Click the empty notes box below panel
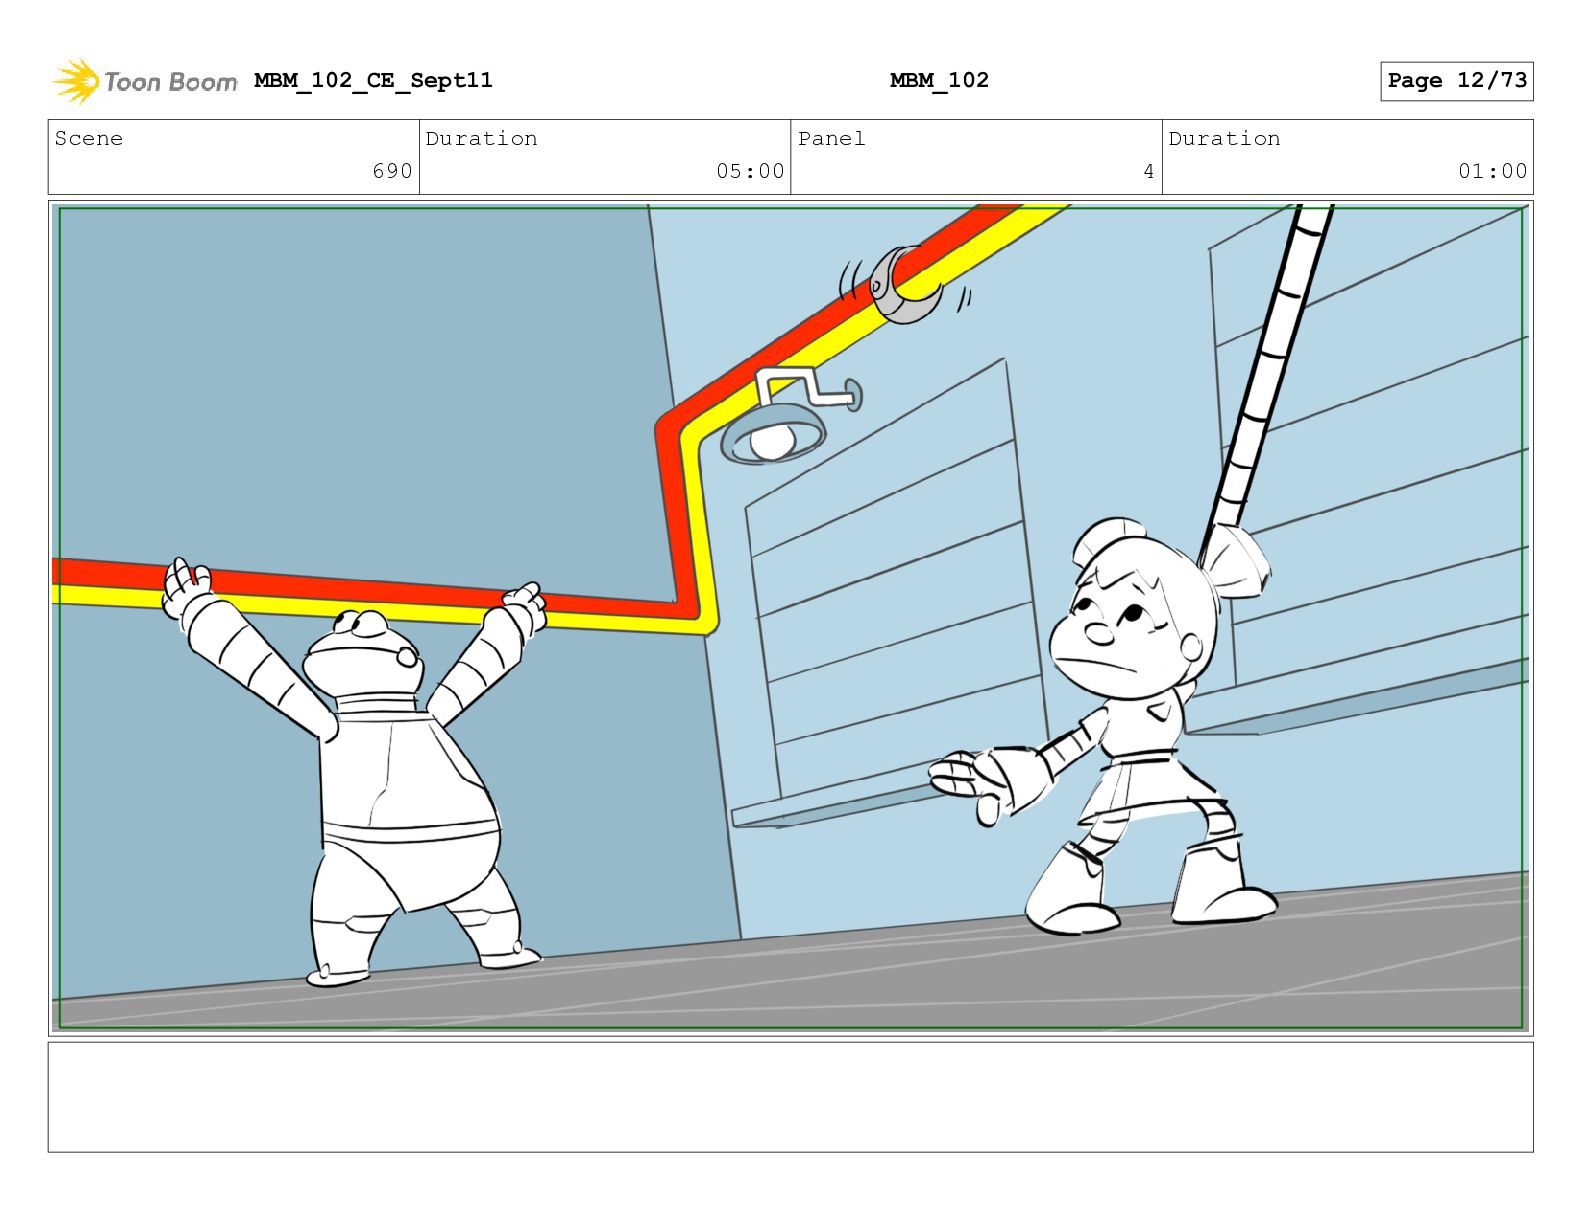Image resolution: width=1584 pixels, height=1224 pixels. click(791, 1097)
